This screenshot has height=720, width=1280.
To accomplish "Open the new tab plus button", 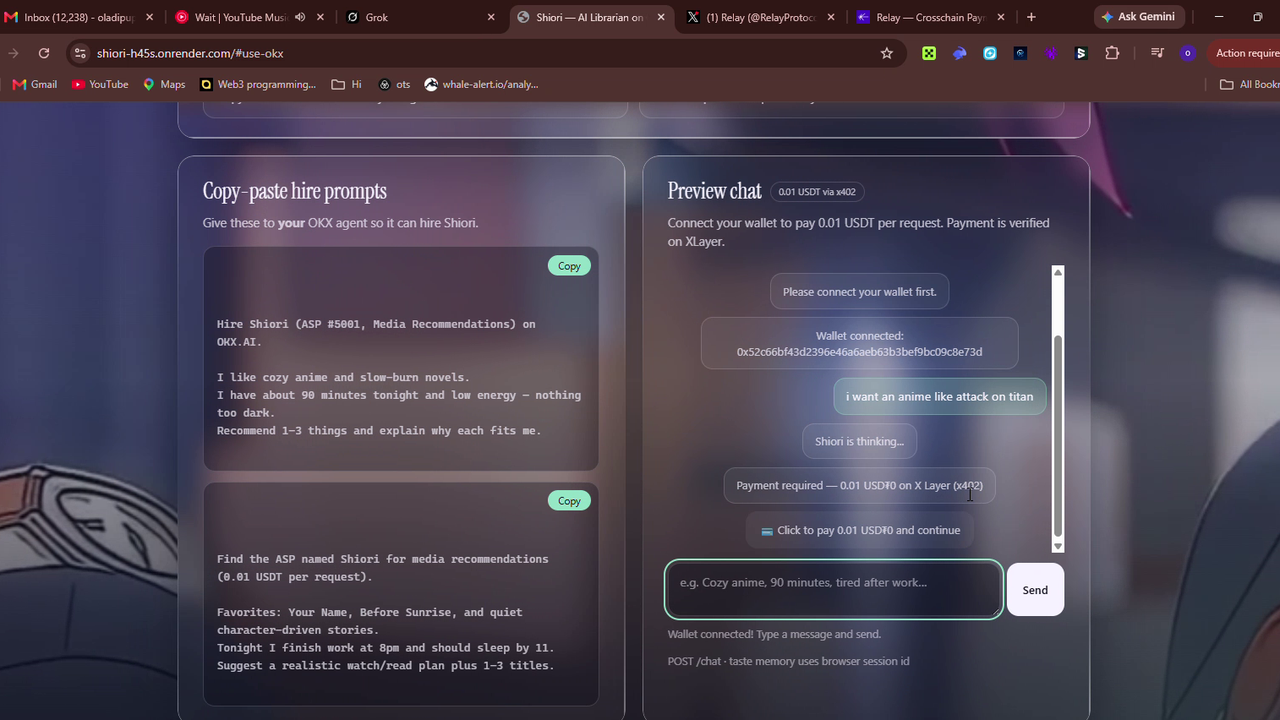I will click(x=1031, y=17).
